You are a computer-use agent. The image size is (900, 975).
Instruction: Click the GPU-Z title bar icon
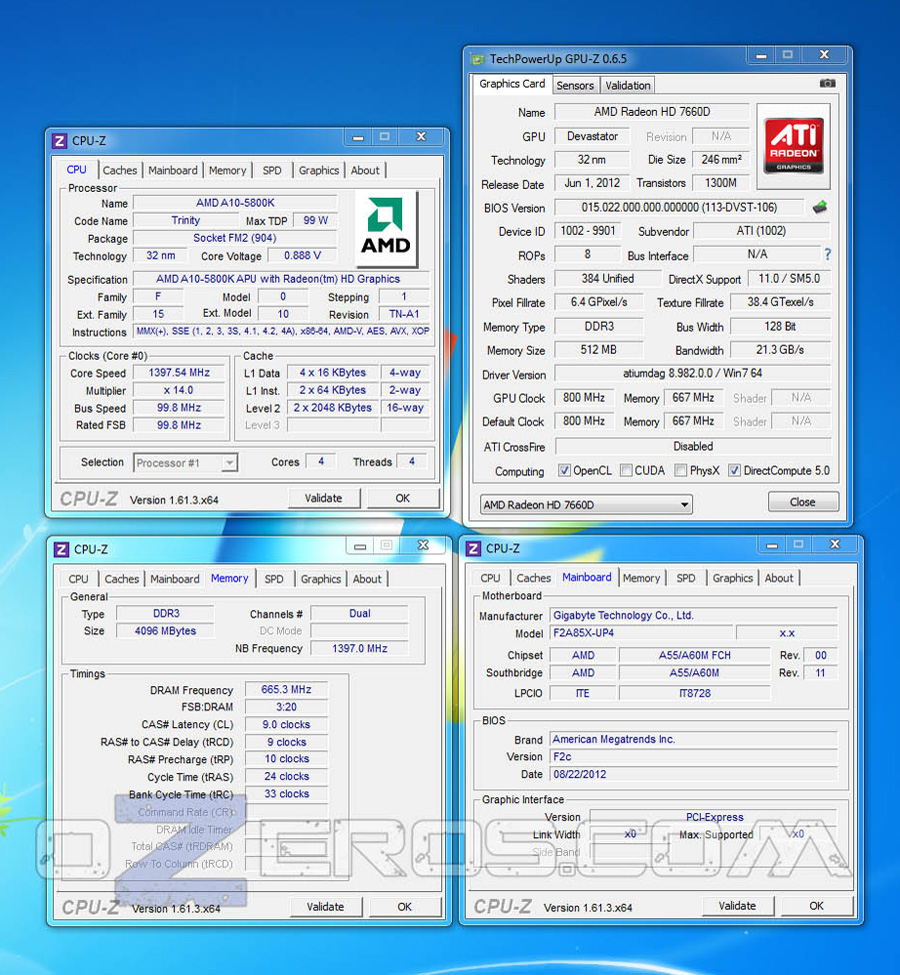coord(478,59)
